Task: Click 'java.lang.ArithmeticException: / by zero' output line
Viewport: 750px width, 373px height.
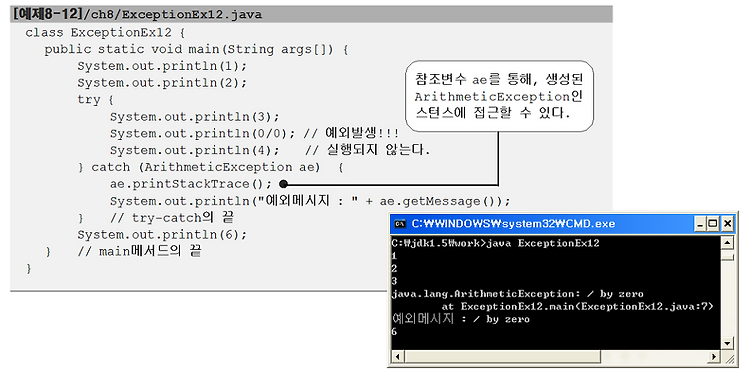Action: (518, 294)
